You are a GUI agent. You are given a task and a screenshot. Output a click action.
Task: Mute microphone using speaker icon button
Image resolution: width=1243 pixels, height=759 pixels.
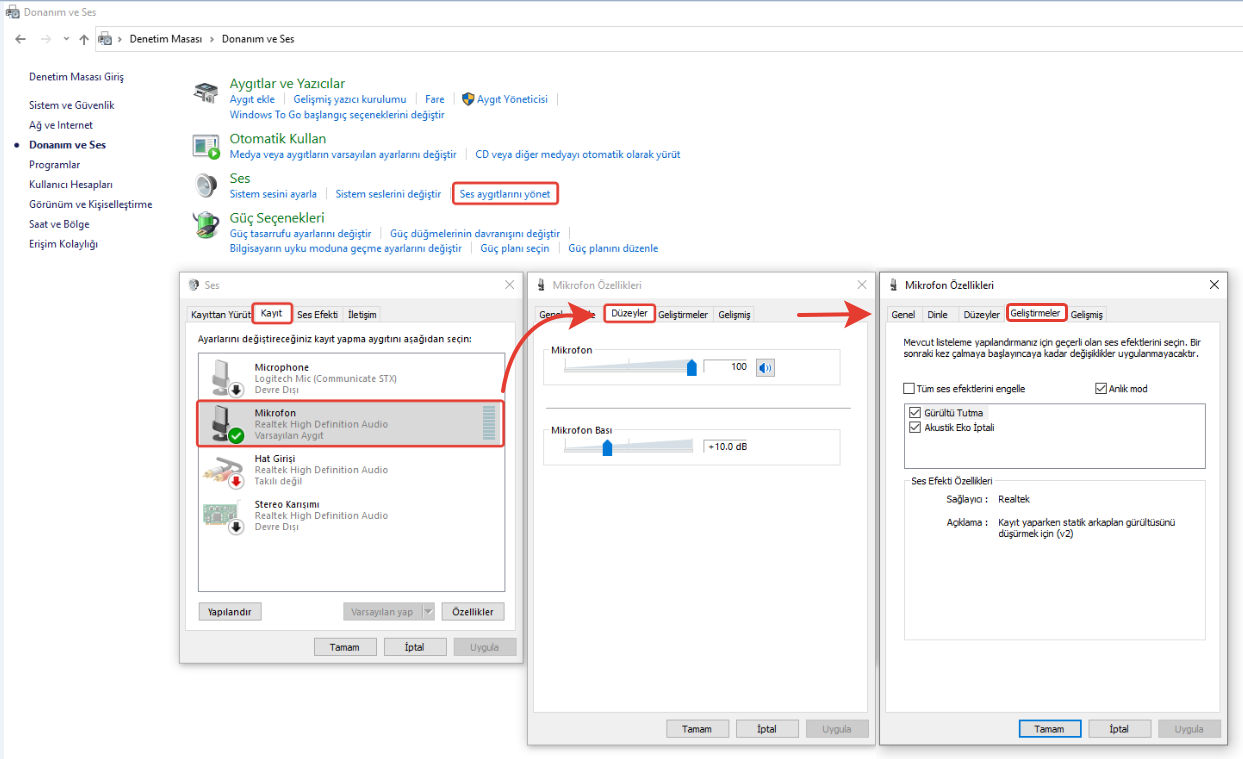(765, 367)
